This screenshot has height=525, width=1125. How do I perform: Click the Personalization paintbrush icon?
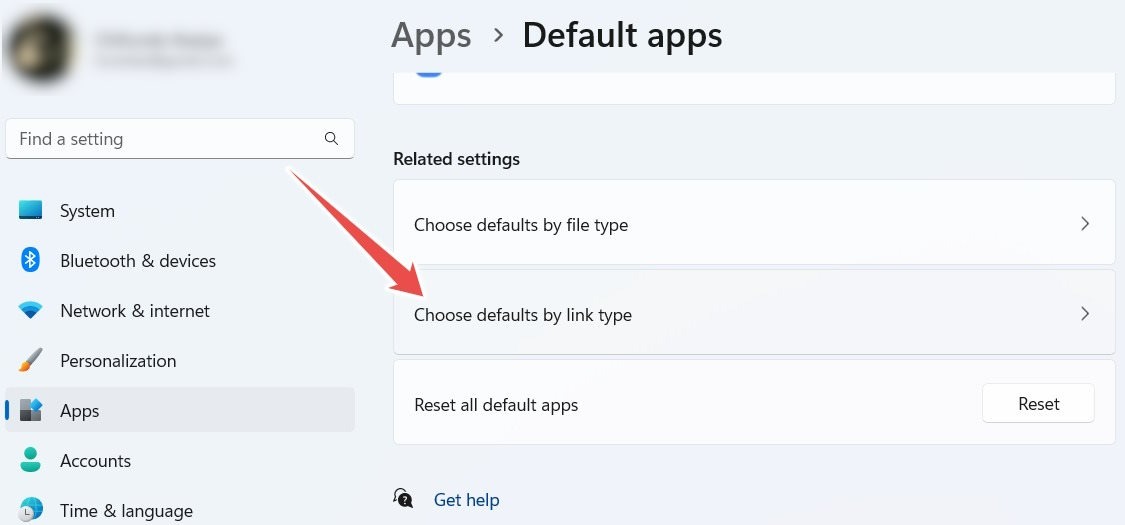[x=30, y=360]
